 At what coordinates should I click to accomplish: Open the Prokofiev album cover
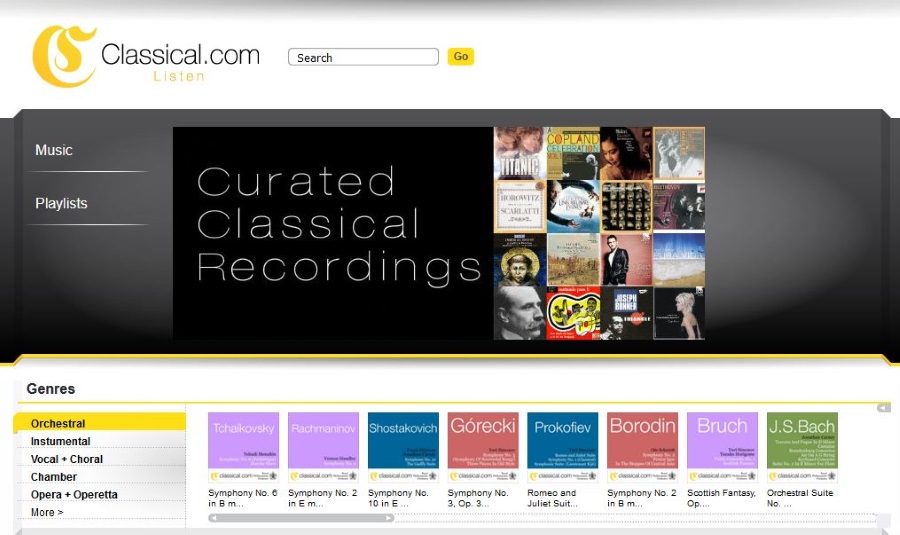562,447
